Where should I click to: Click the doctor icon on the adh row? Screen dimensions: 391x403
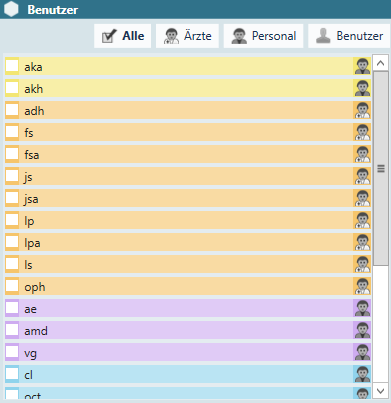coord(362,110)
